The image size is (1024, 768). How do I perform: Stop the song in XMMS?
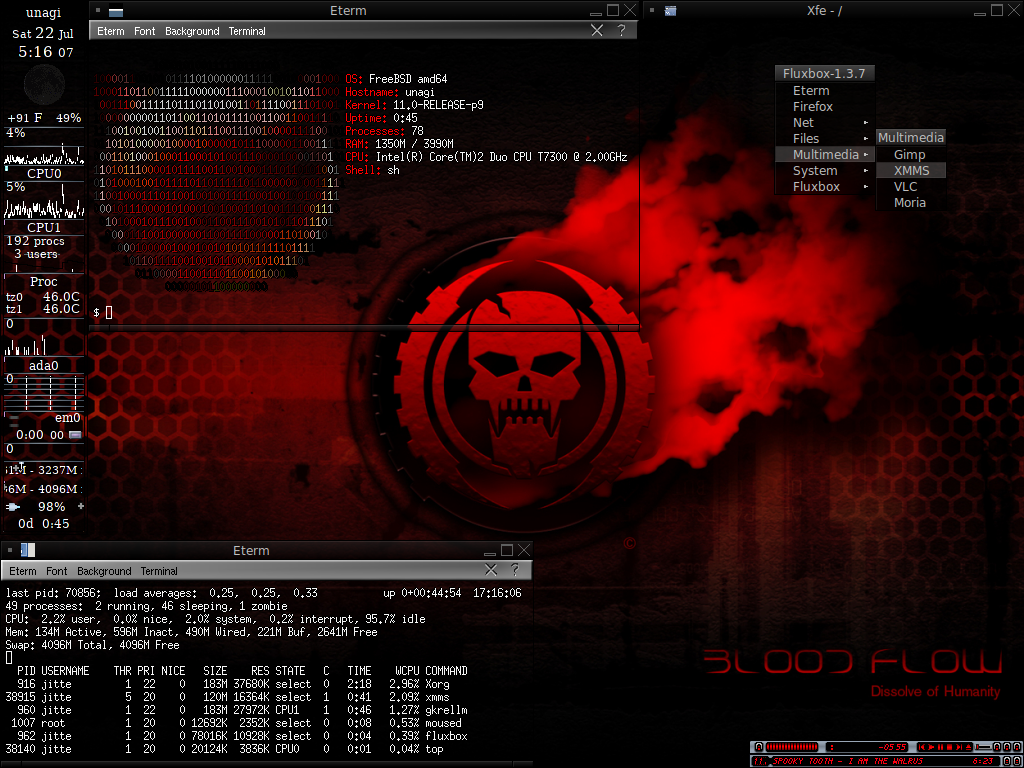[949, 747]
